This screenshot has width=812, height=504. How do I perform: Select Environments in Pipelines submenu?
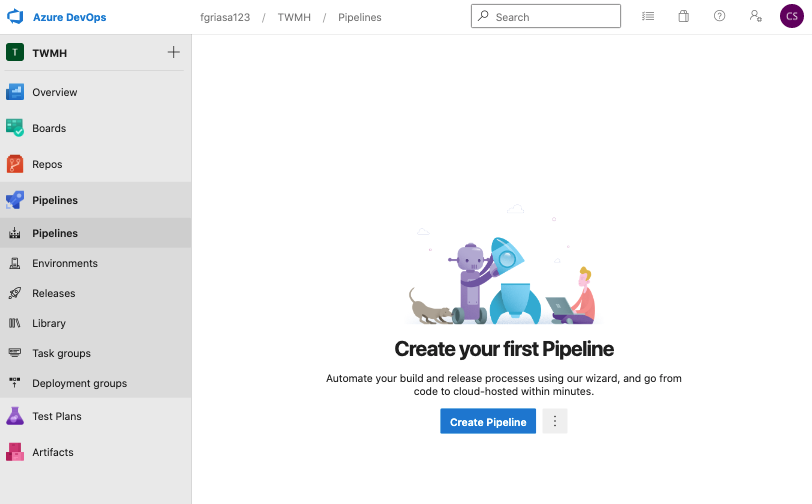pos(65,263)
